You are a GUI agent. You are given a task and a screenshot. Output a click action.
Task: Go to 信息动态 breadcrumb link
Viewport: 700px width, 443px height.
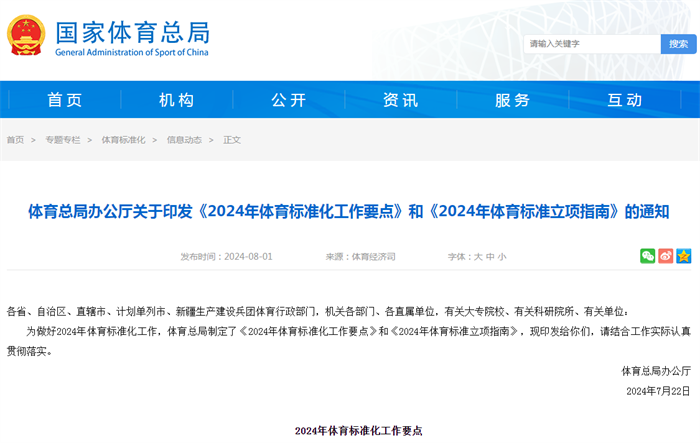[x=184, y=140]
